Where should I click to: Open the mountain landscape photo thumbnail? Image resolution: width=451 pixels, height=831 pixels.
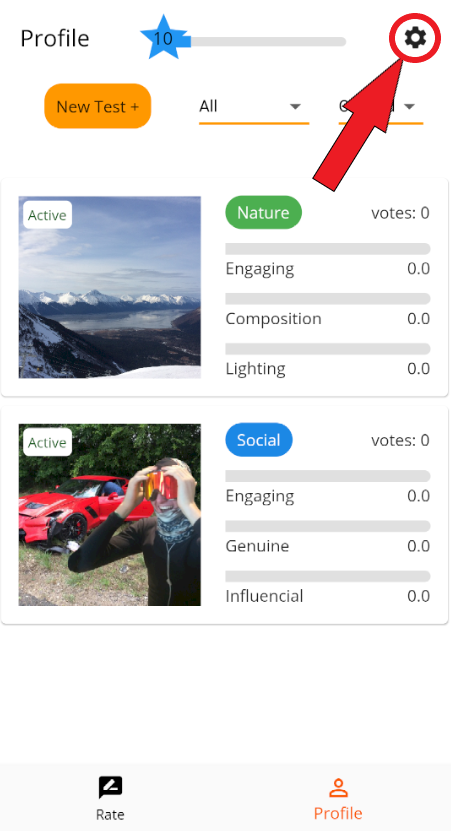coord(110,287)
